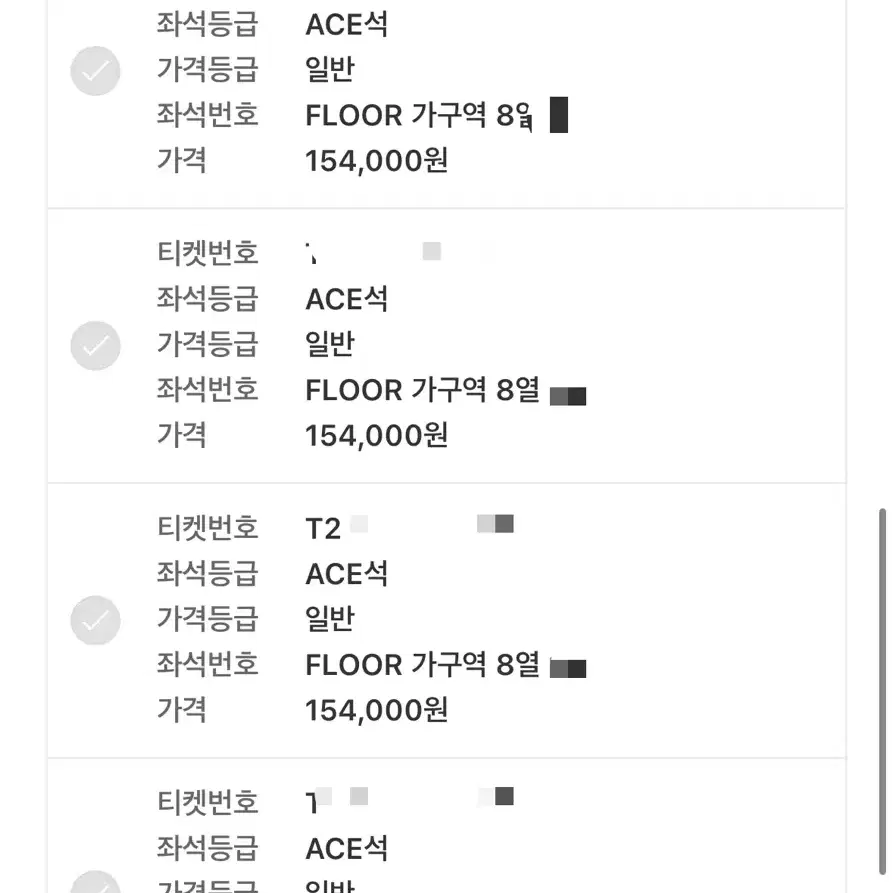
Task: Click the 154,000원 price in the T2 ticket
Action: coord(376,710)
